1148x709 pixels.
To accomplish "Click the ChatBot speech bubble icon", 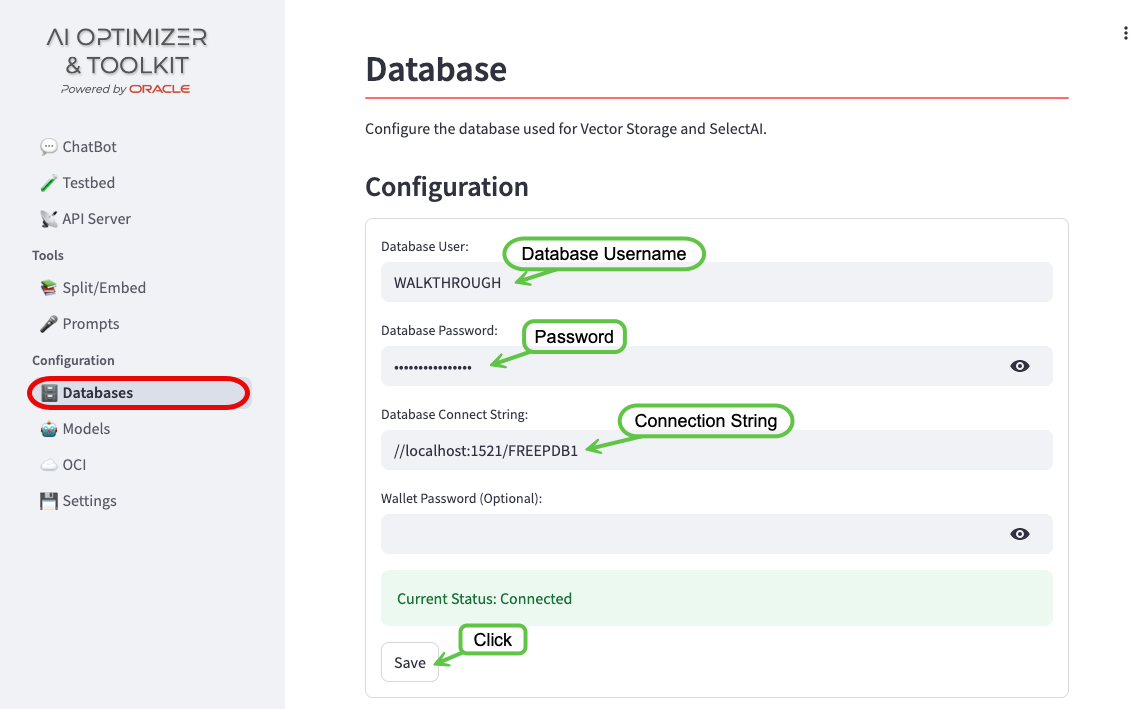I will (x=48, y=147).
